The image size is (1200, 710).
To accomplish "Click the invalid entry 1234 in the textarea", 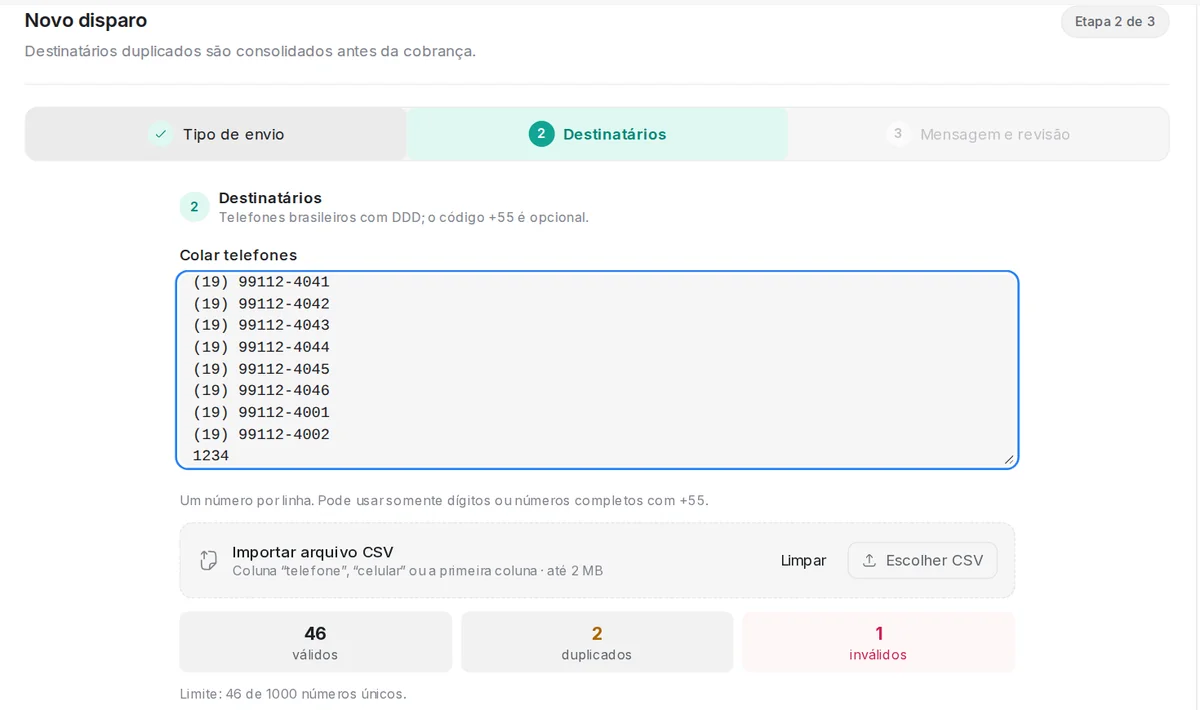I will 211,456.
